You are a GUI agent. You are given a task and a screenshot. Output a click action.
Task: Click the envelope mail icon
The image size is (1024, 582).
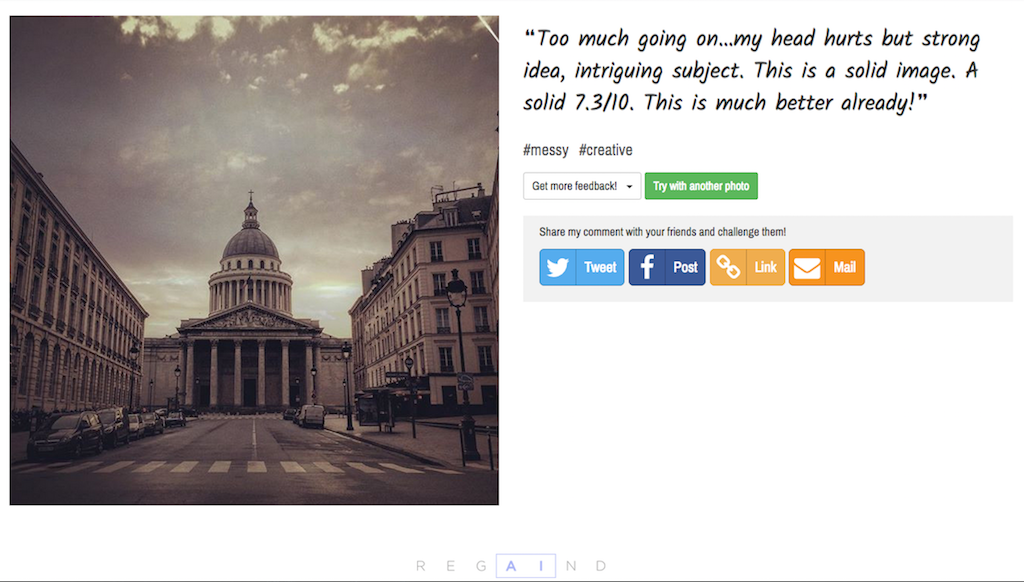807,267
